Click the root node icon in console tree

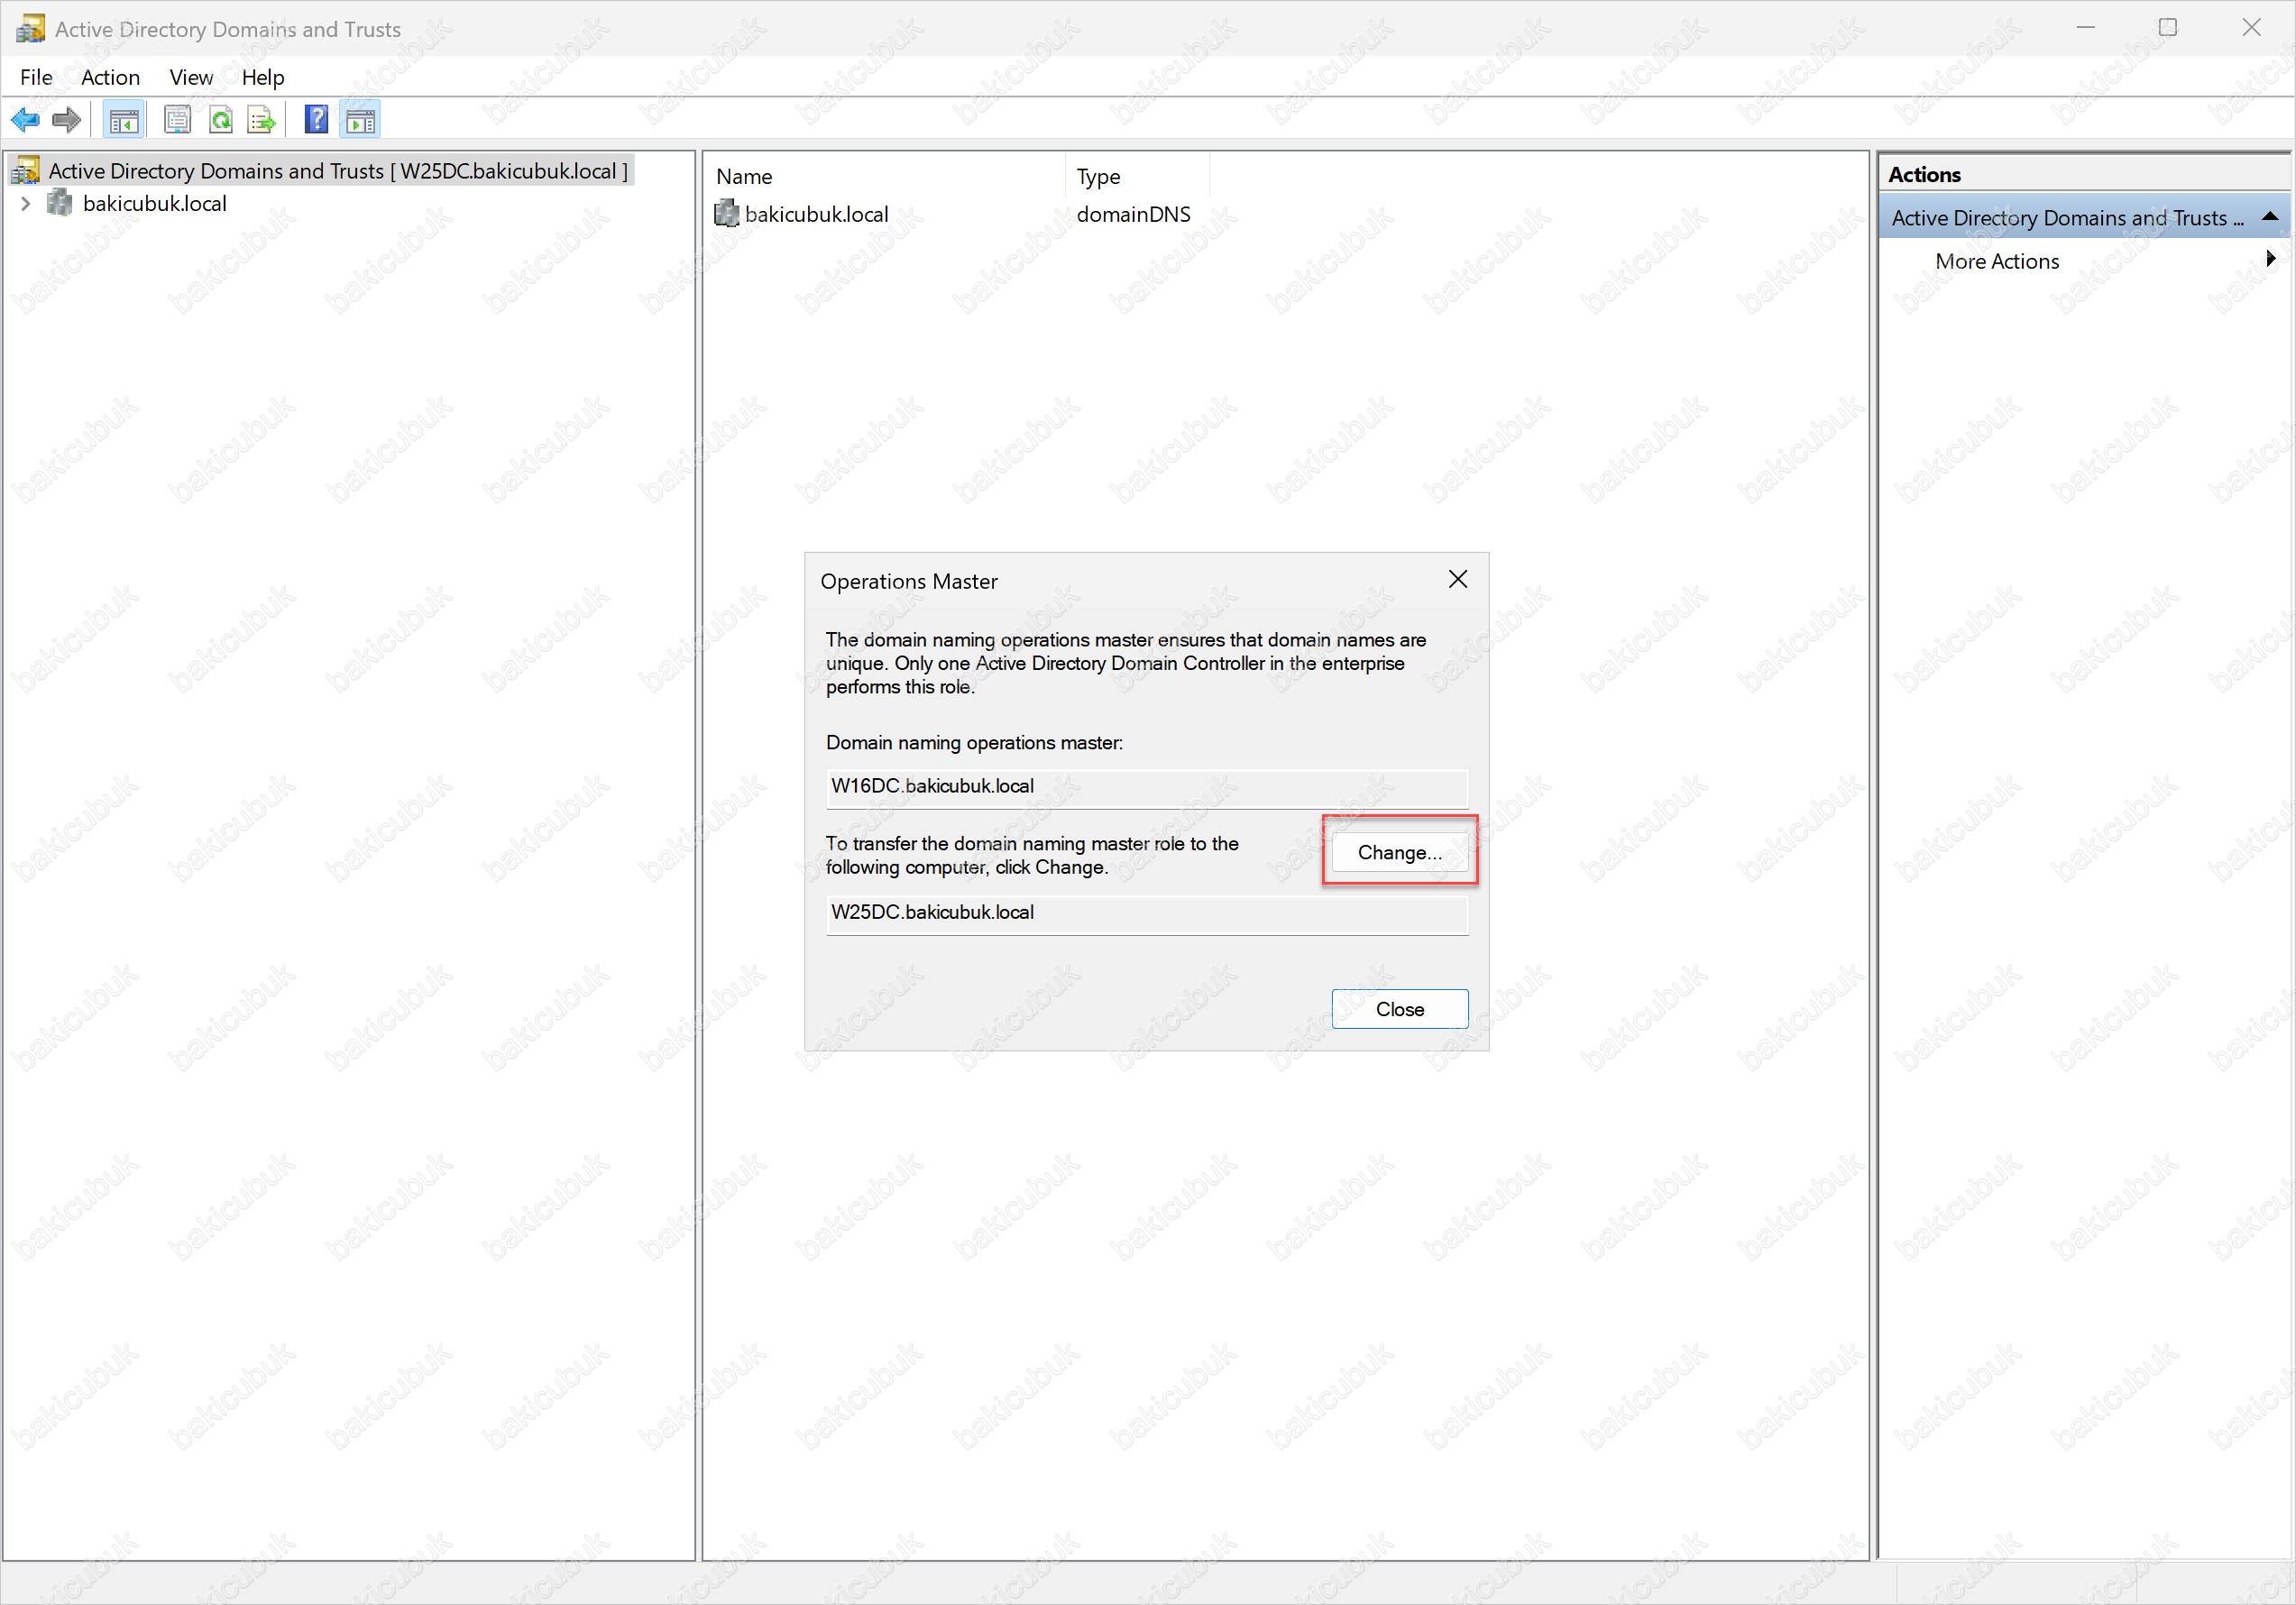coord(26,171)
